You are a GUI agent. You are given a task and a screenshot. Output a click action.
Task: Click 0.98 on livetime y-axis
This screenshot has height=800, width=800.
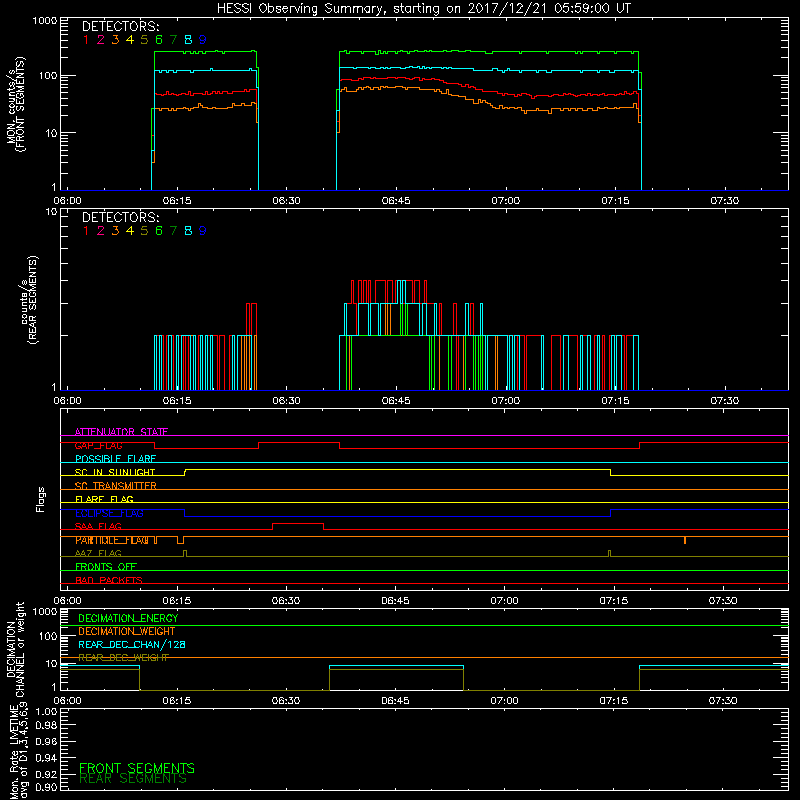(x=46, y=726)
